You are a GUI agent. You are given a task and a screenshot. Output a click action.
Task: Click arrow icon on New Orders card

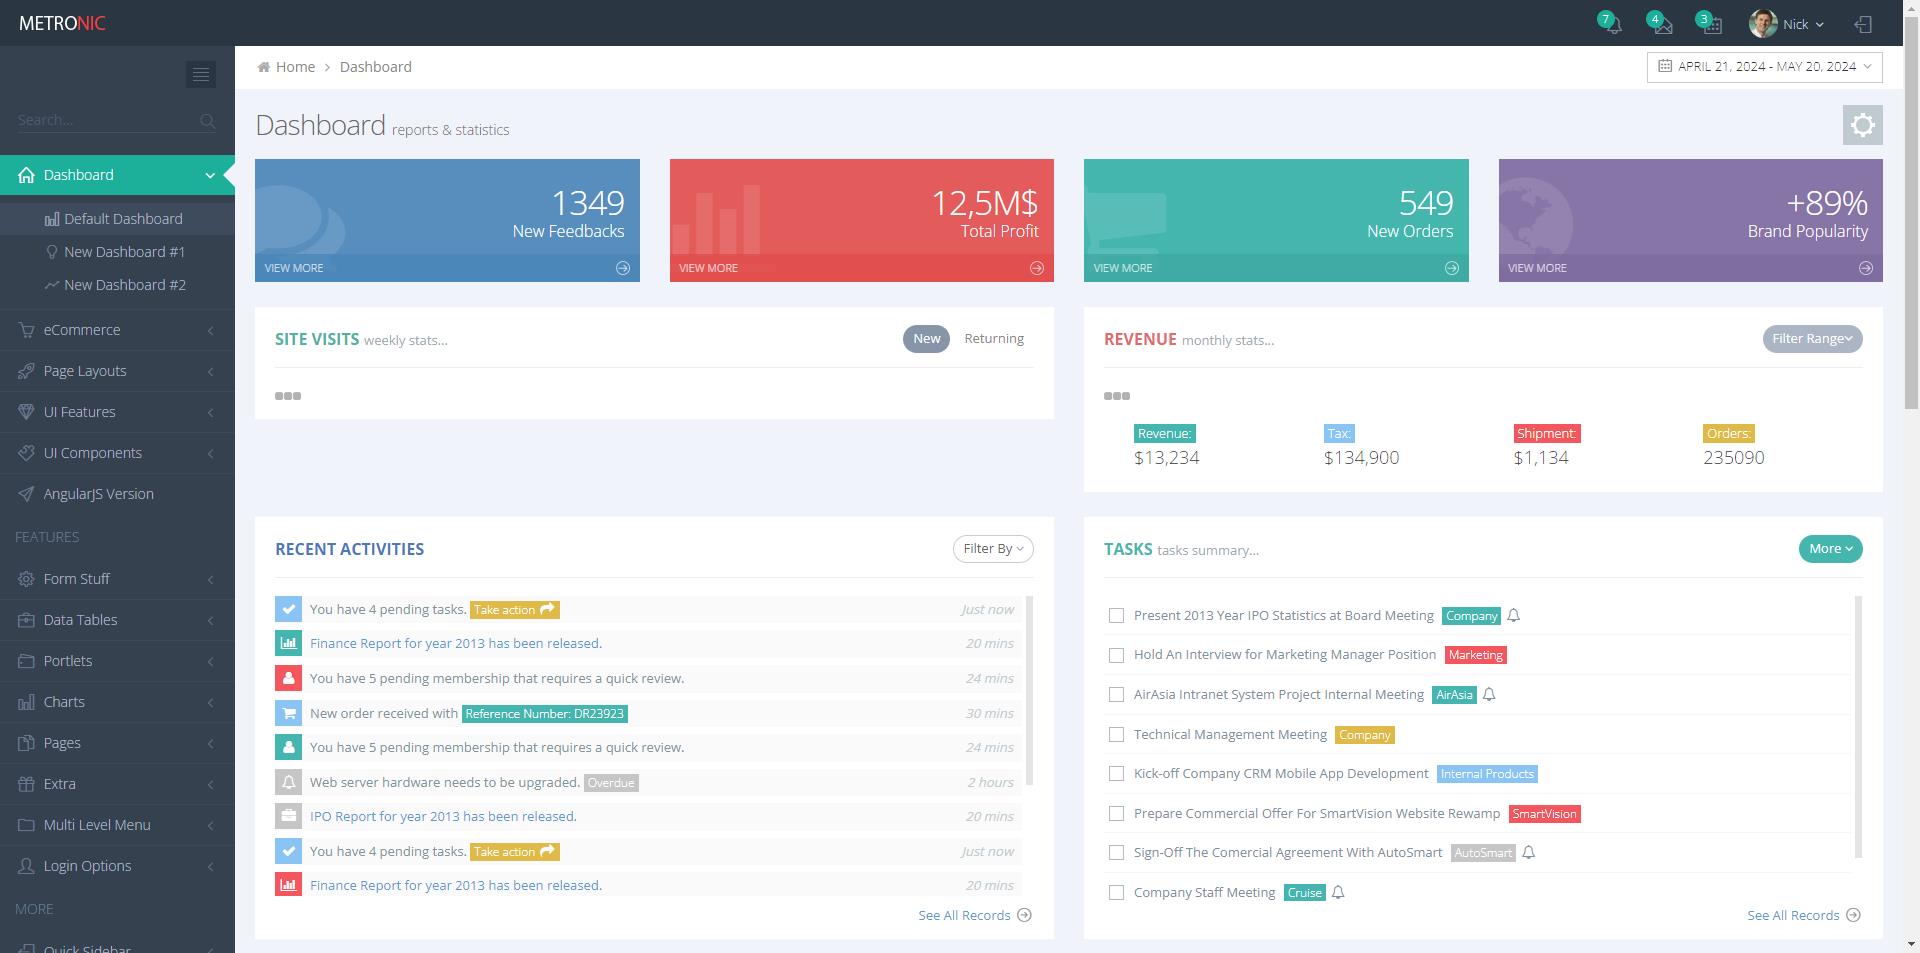1452,268
